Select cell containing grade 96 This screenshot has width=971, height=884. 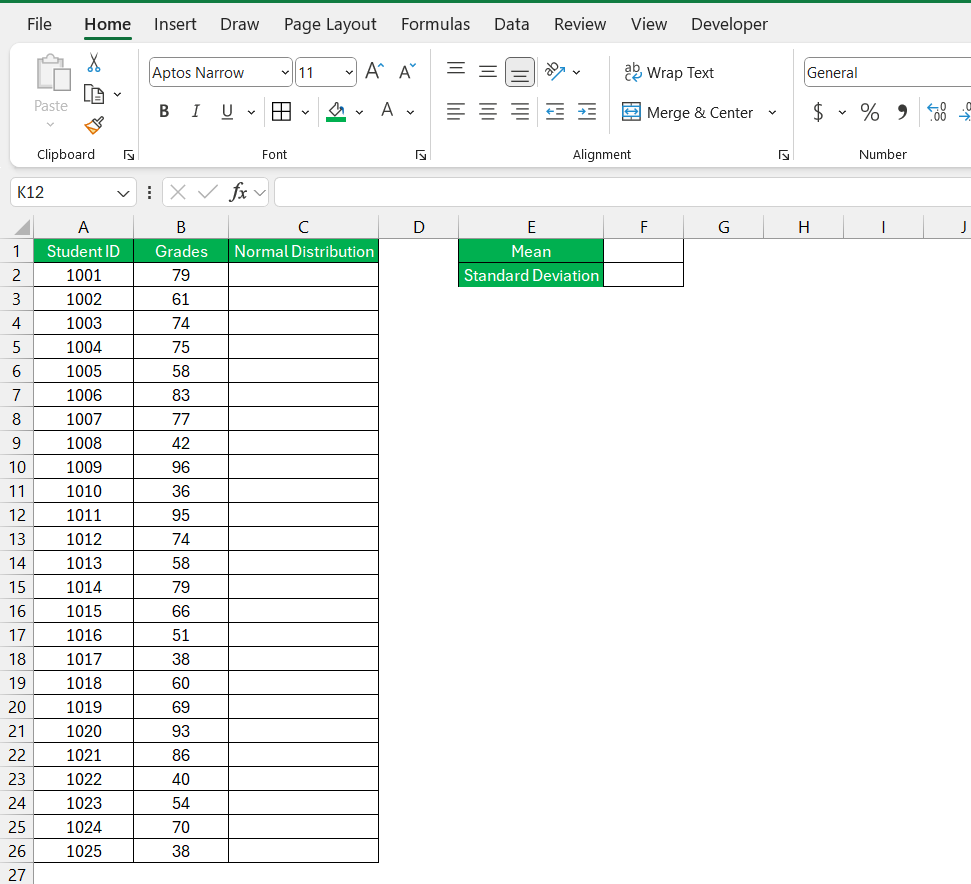181,467
